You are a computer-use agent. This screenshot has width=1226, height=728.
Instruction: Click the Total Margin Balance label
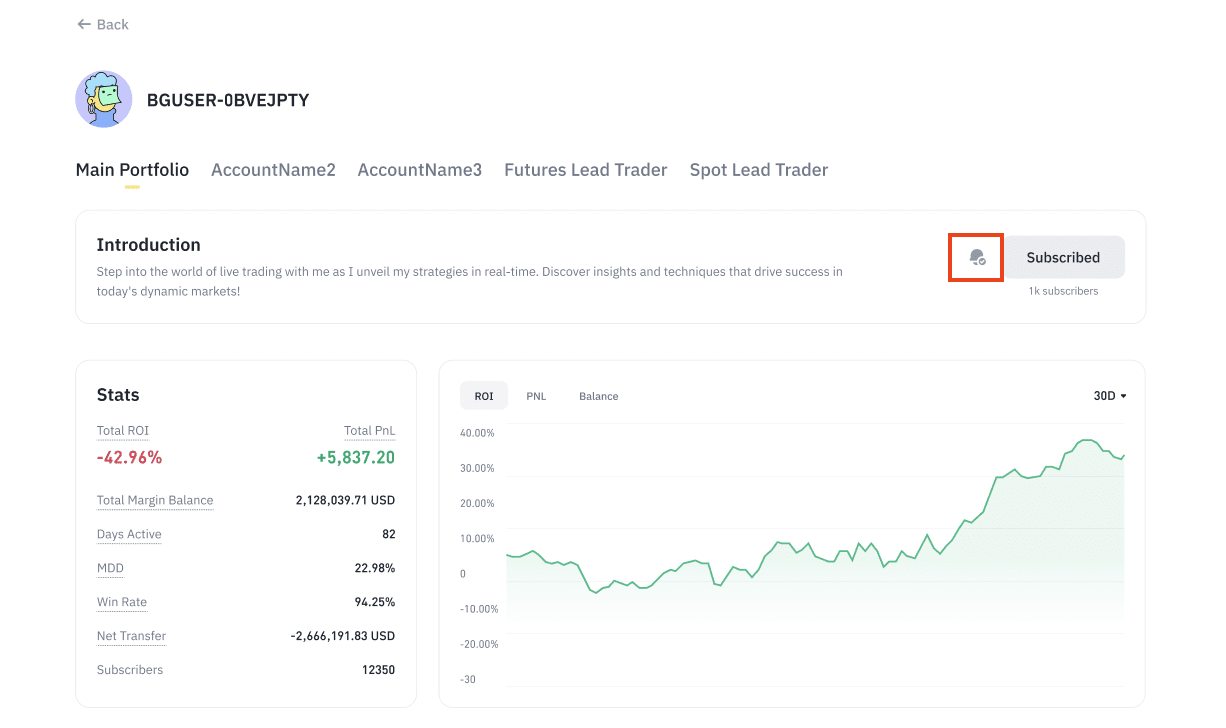(x=155, y=500)
